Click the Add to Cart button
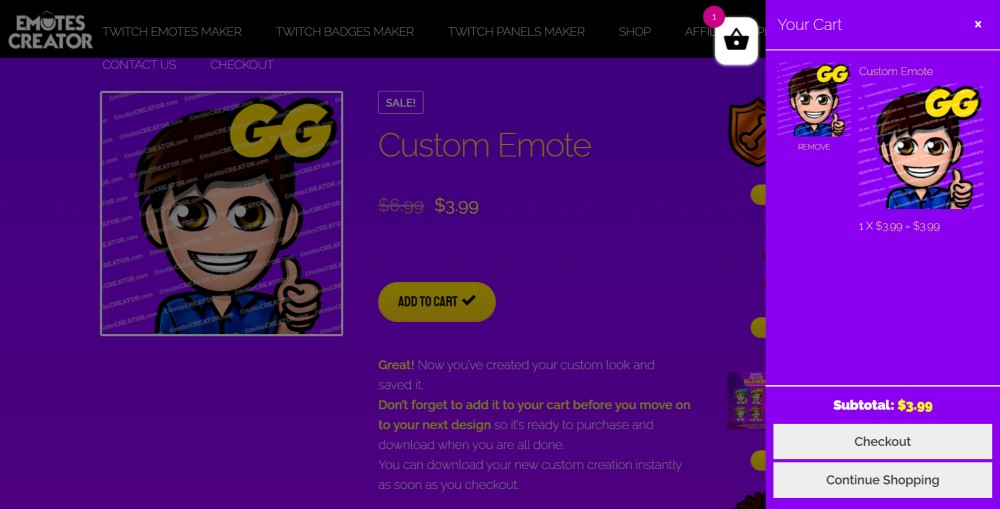Viewport: 1000px width, 509px height. click(437, 302)
